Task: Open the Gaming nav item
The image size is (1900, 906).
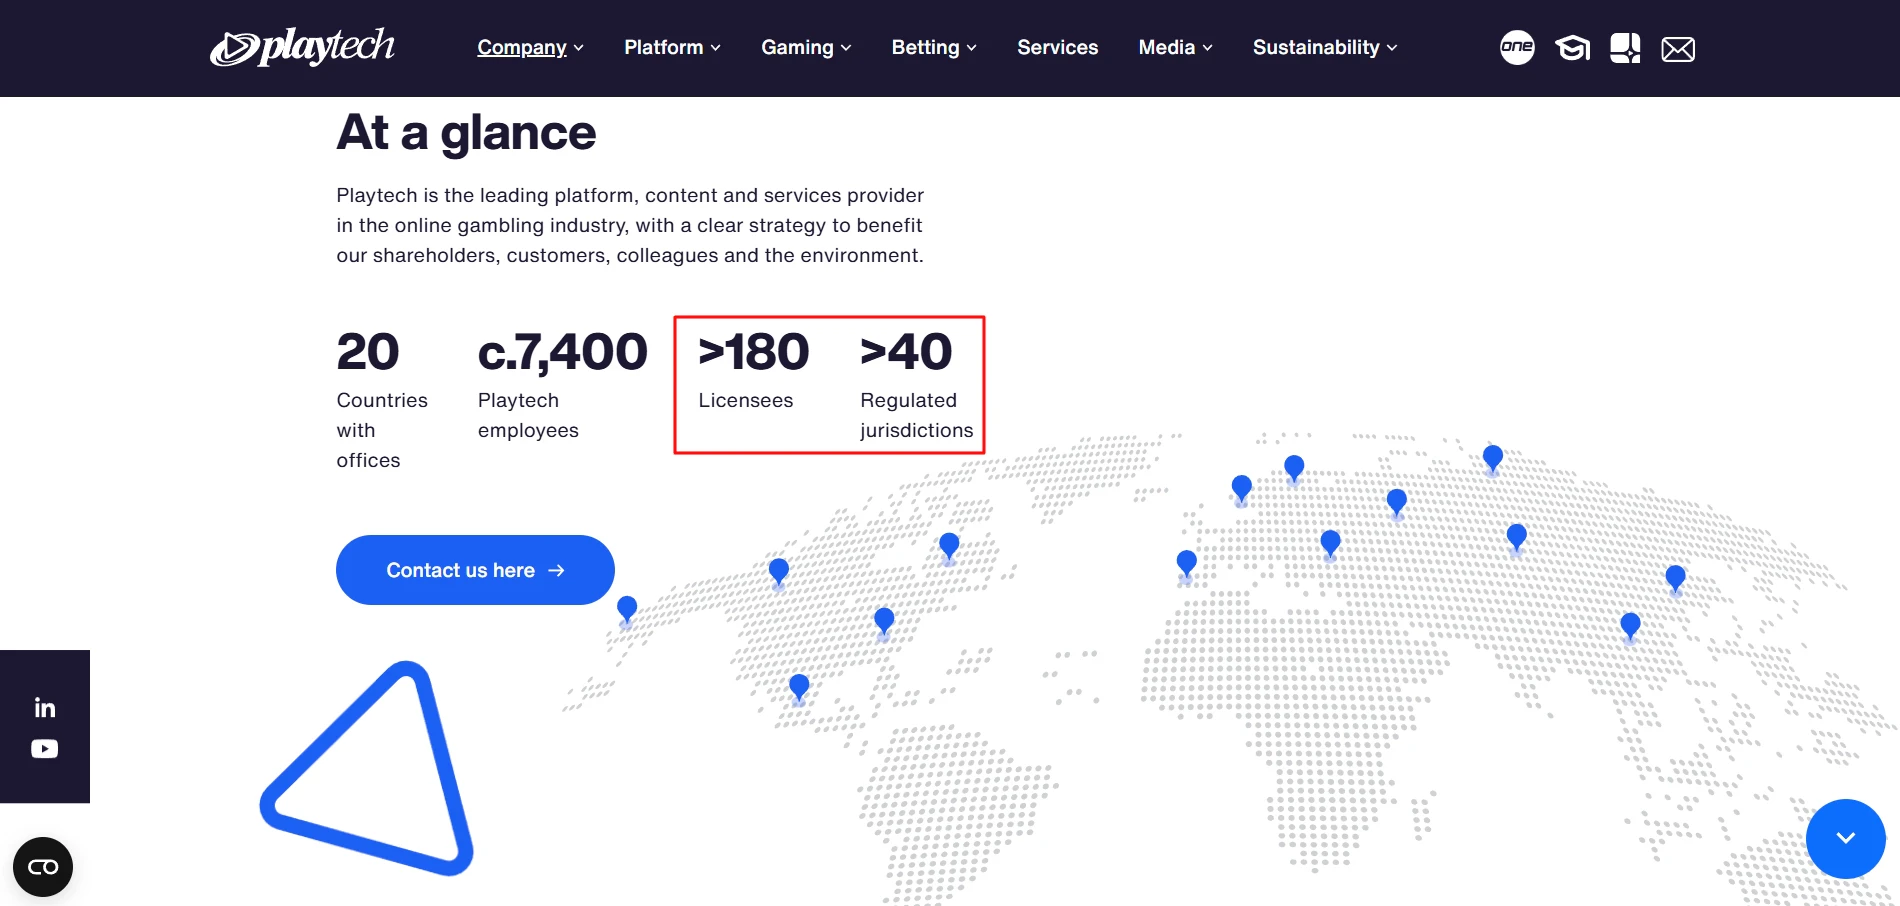Action: point(797,47)
